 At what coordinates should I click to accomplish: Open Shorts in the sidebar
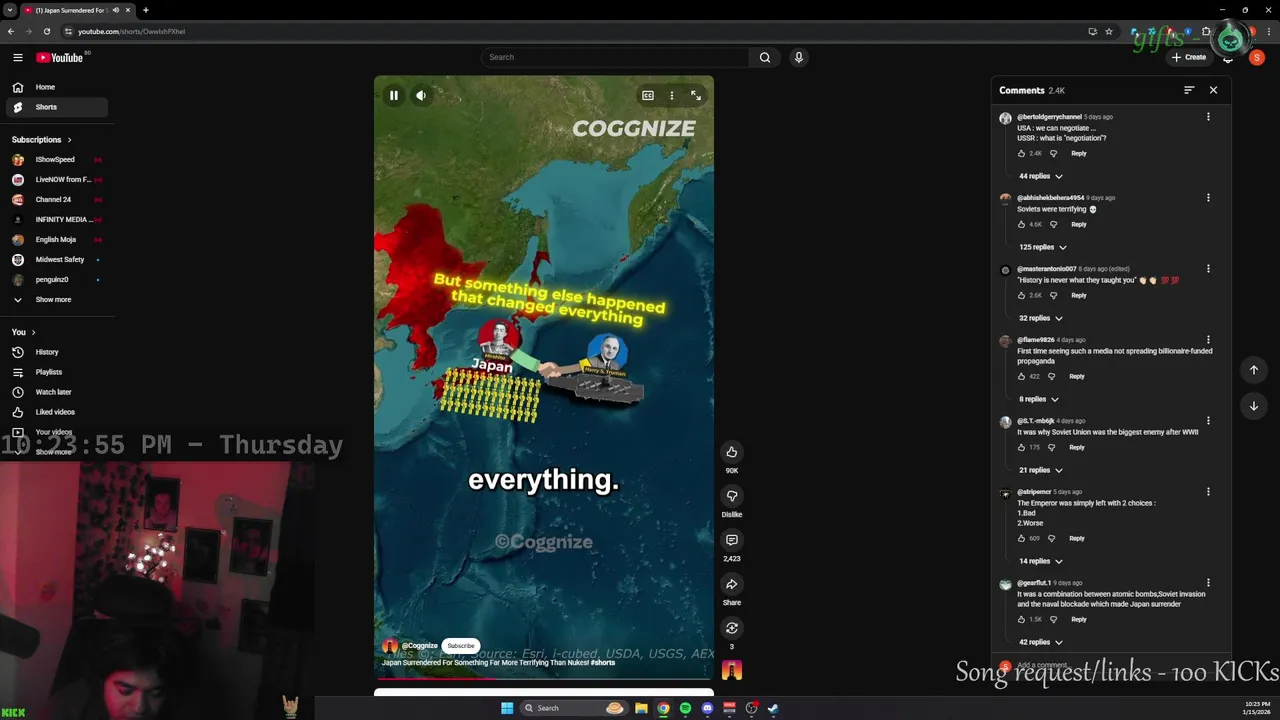click(57, 107)
